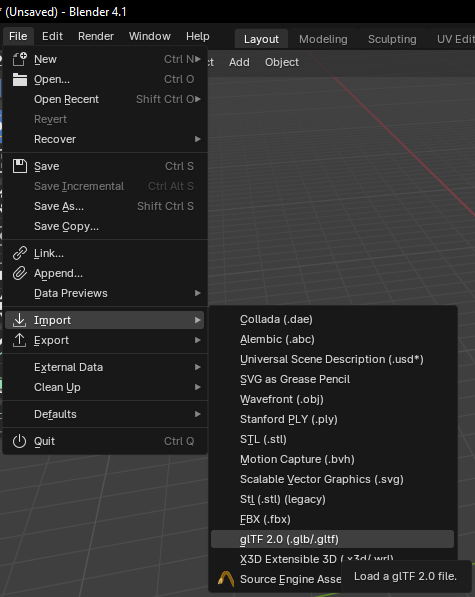Choose Open... from the File menu

[x=105, y=80]
